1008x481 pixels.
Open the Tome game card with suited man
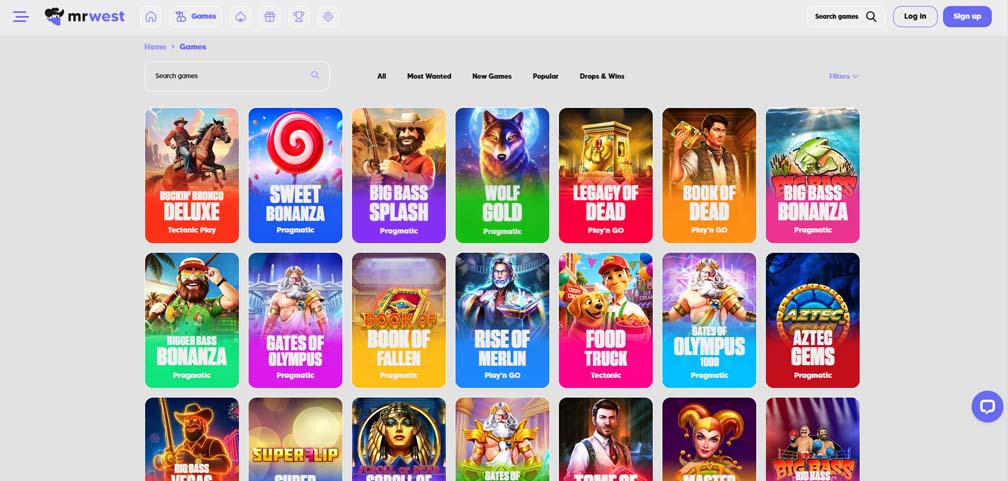[x=606, y=439]
